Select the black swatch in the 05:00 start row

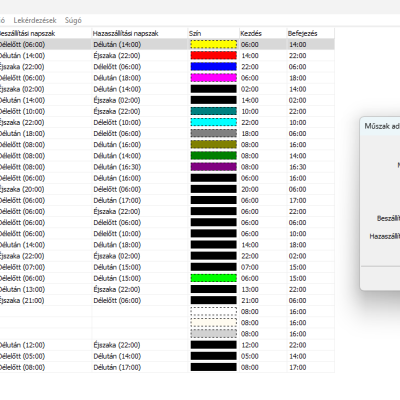tap(214, 356)
